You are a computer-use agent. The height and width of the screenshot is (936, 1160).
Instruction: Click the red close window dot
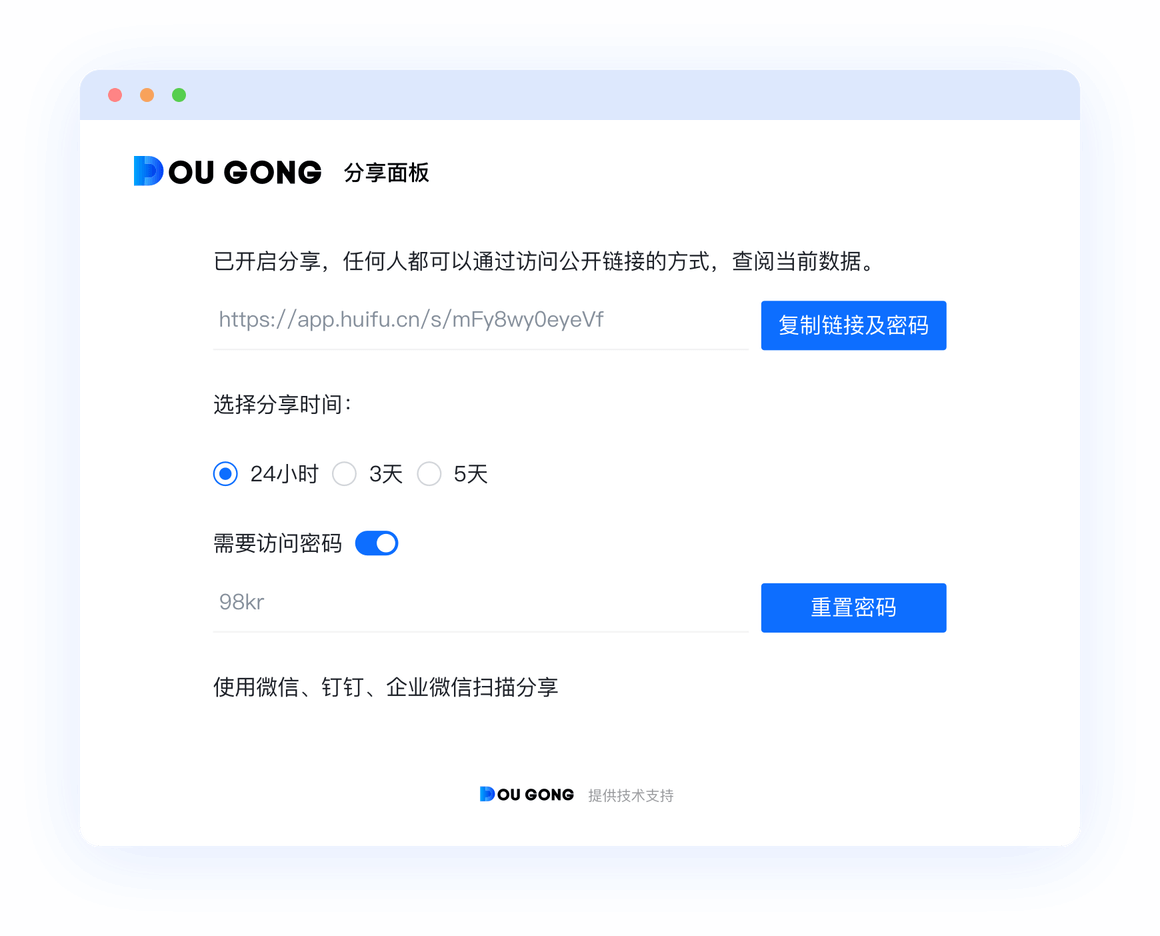[x=115, y=95]
